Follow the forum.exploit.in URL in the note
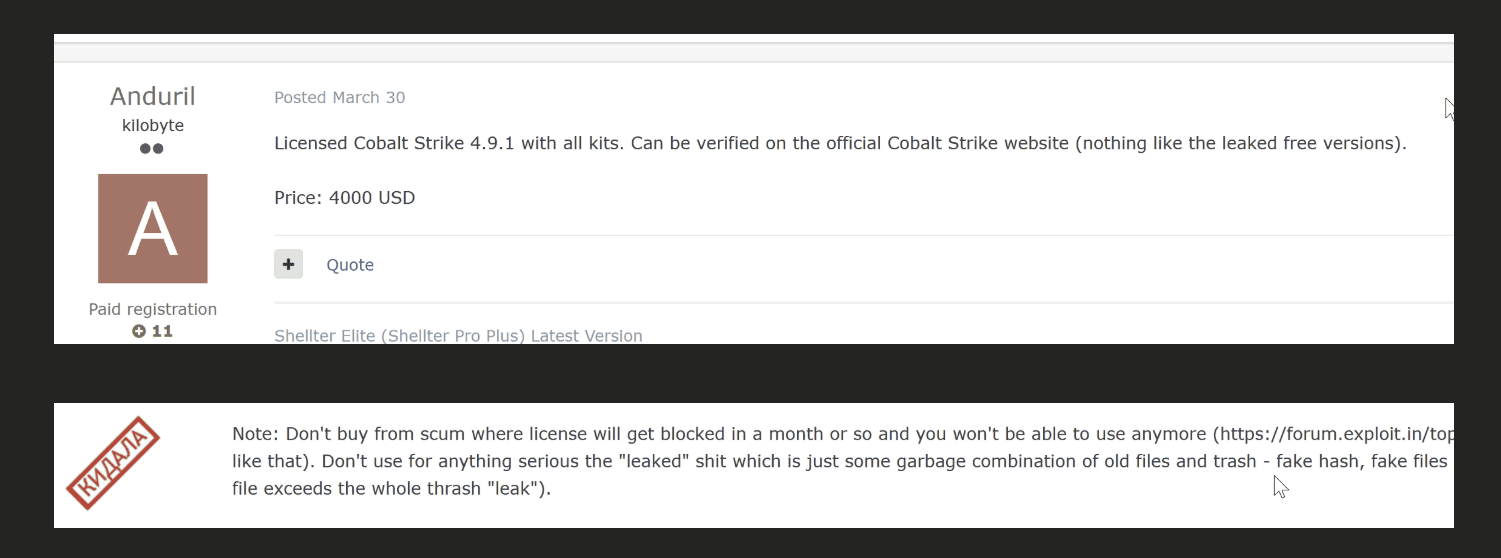The image size is (1501, 558). coord(1336,434)
